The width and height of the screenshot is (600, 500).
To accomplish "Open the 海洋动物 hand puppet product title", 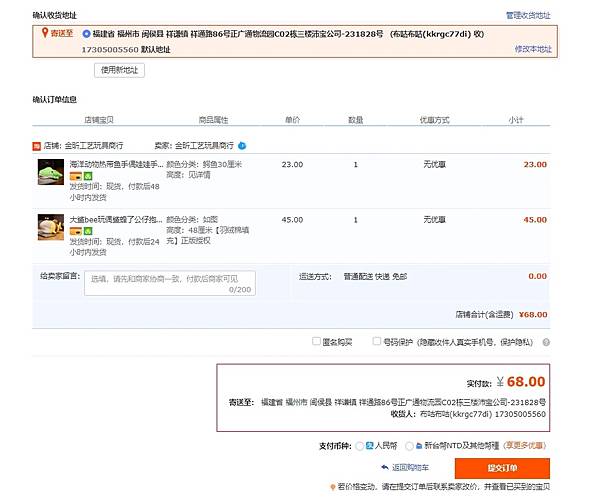I will (x=116, y=164).
